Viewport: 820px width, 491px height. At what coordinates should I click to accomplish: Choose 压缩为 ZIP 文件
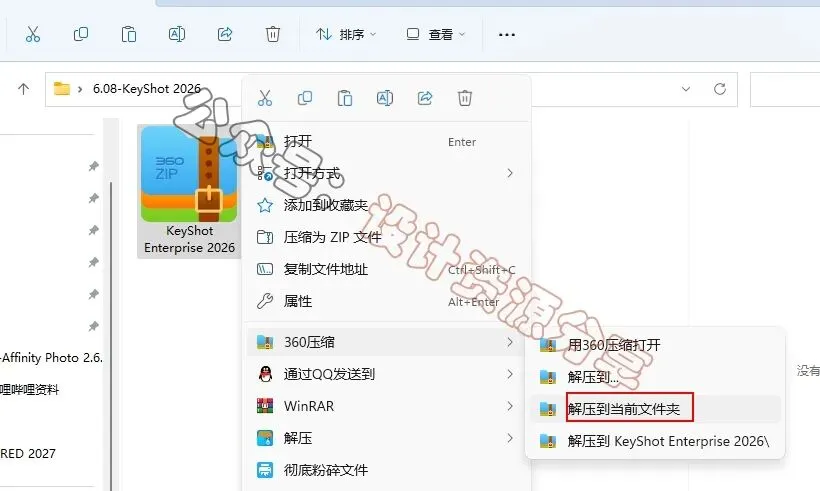point(387,237)
